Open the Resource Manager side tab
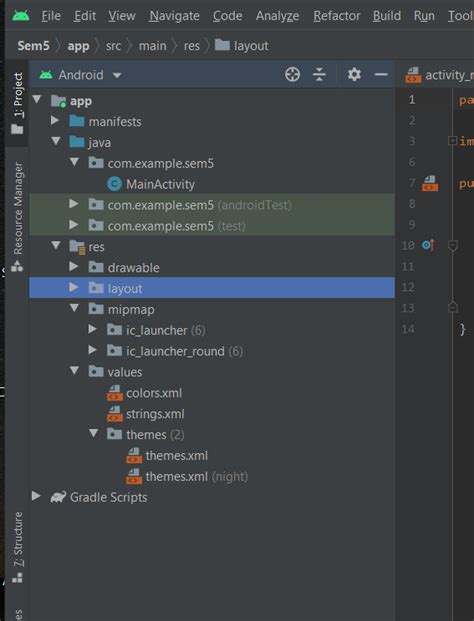Image resolution: width=474 pixels, height=621 pixels. coord(17,216)
